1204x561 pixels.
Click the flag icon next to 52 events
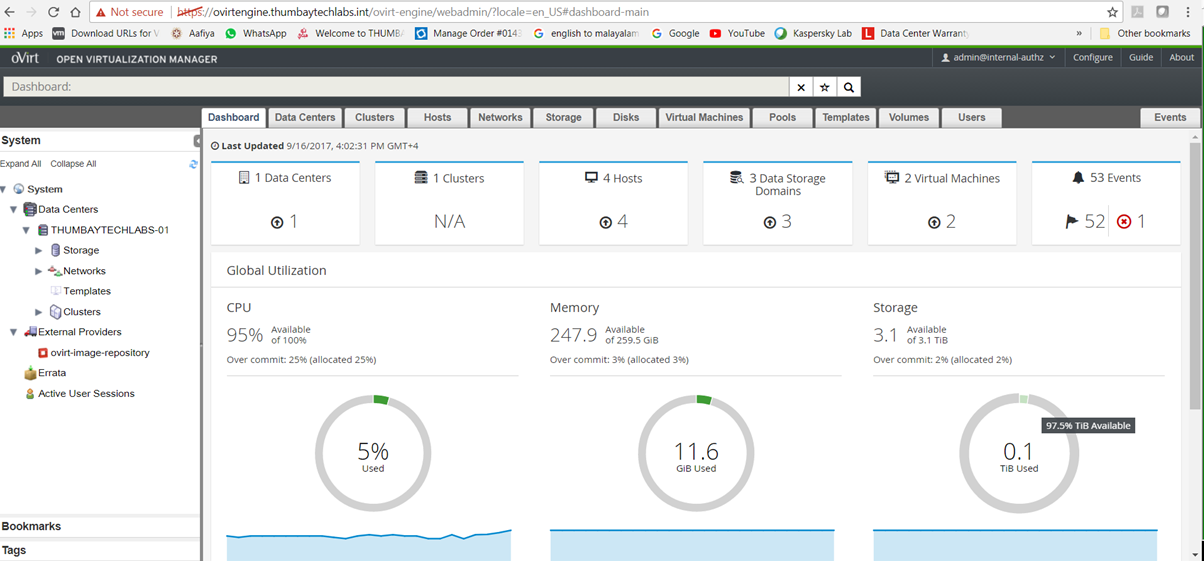tap(1072, 222)
